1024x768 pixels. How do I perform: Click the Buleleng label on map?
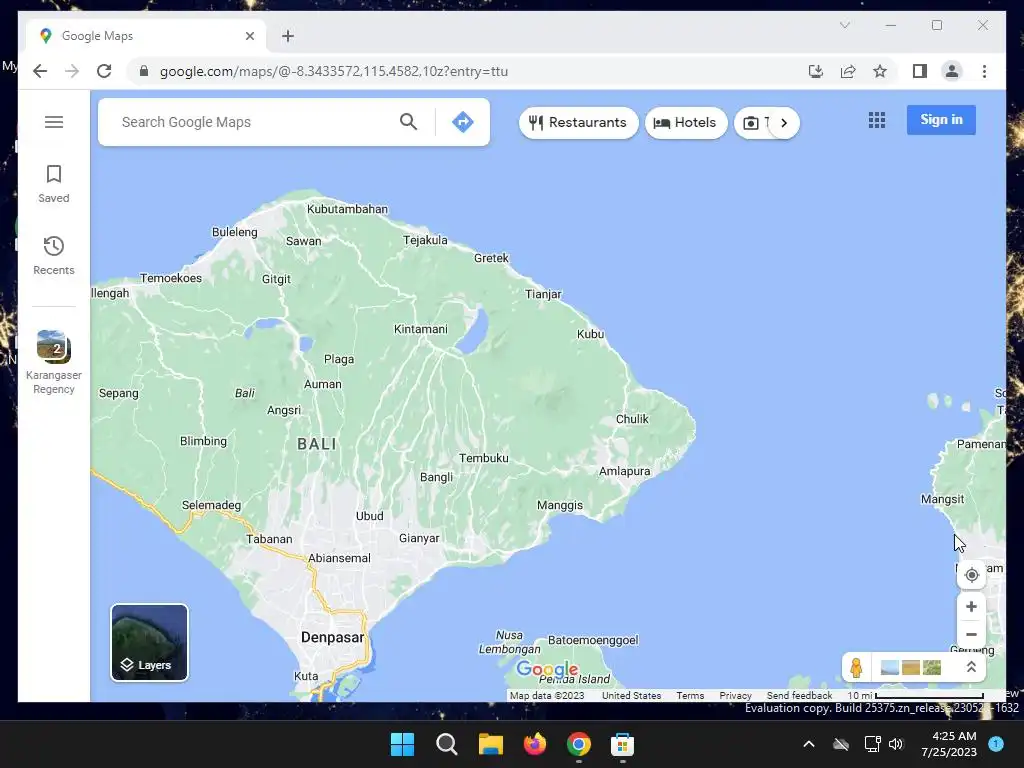tap(234, 232)
